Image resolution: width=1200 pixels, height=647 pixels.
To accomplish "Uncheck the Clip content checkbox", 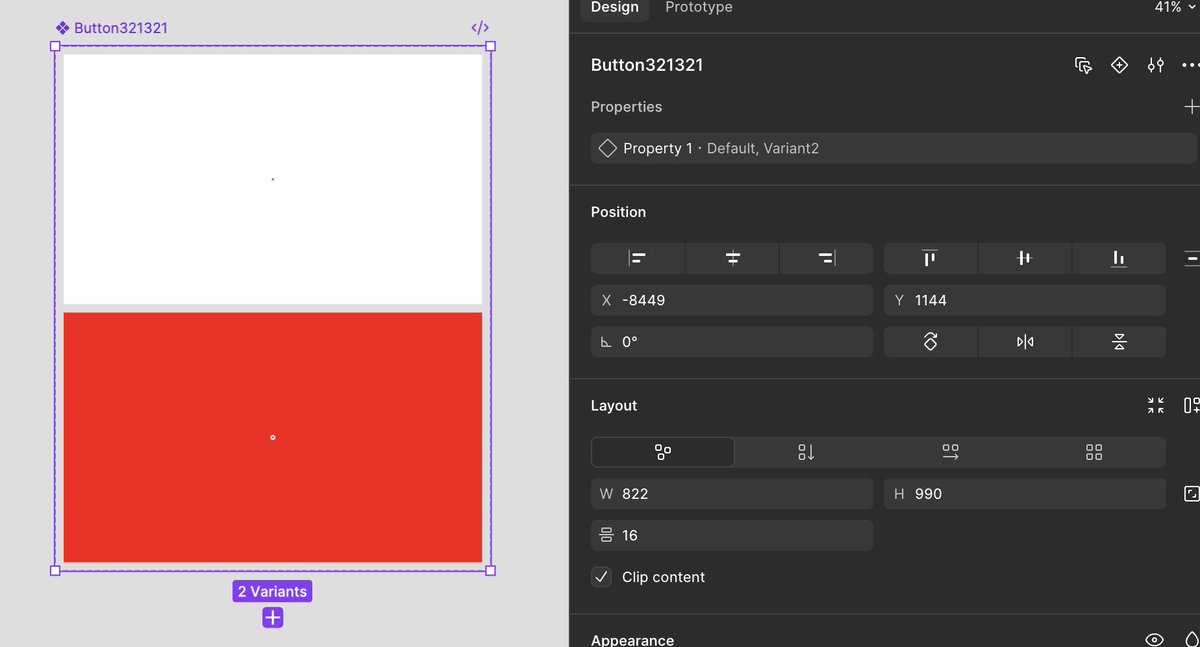I will click(x=601, y=577).
